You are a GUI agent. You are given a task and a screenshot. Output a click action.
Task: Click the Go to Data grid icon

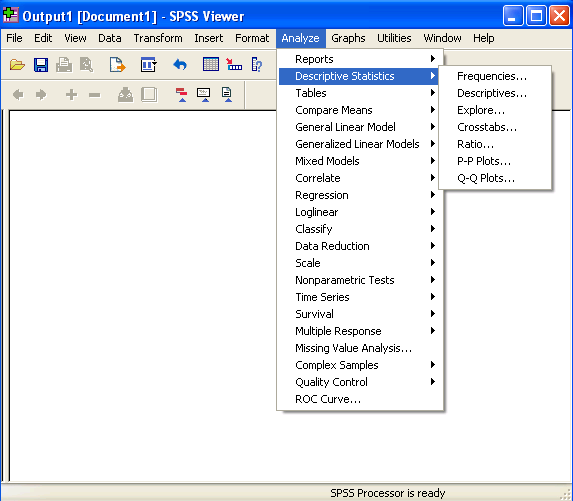[x=211, y=65]
